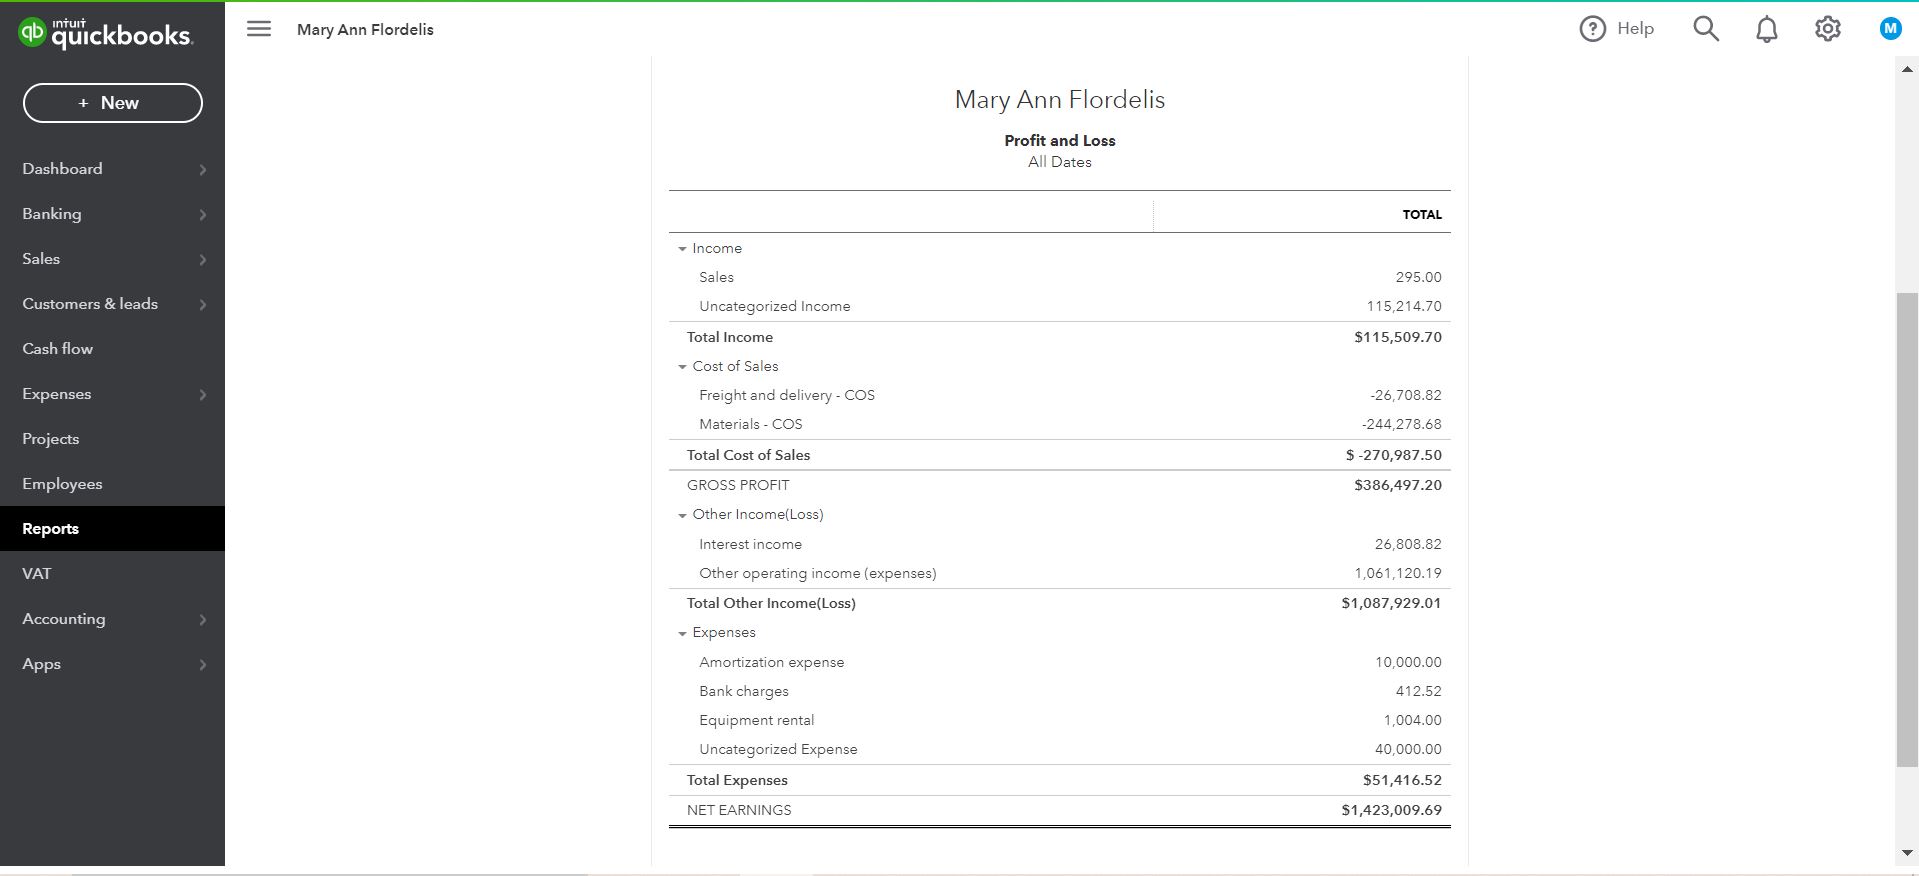The height and width of the screenshot is (876, 1919).
Task: Click the Help question mark icon
Action: tap(1592, 29)
